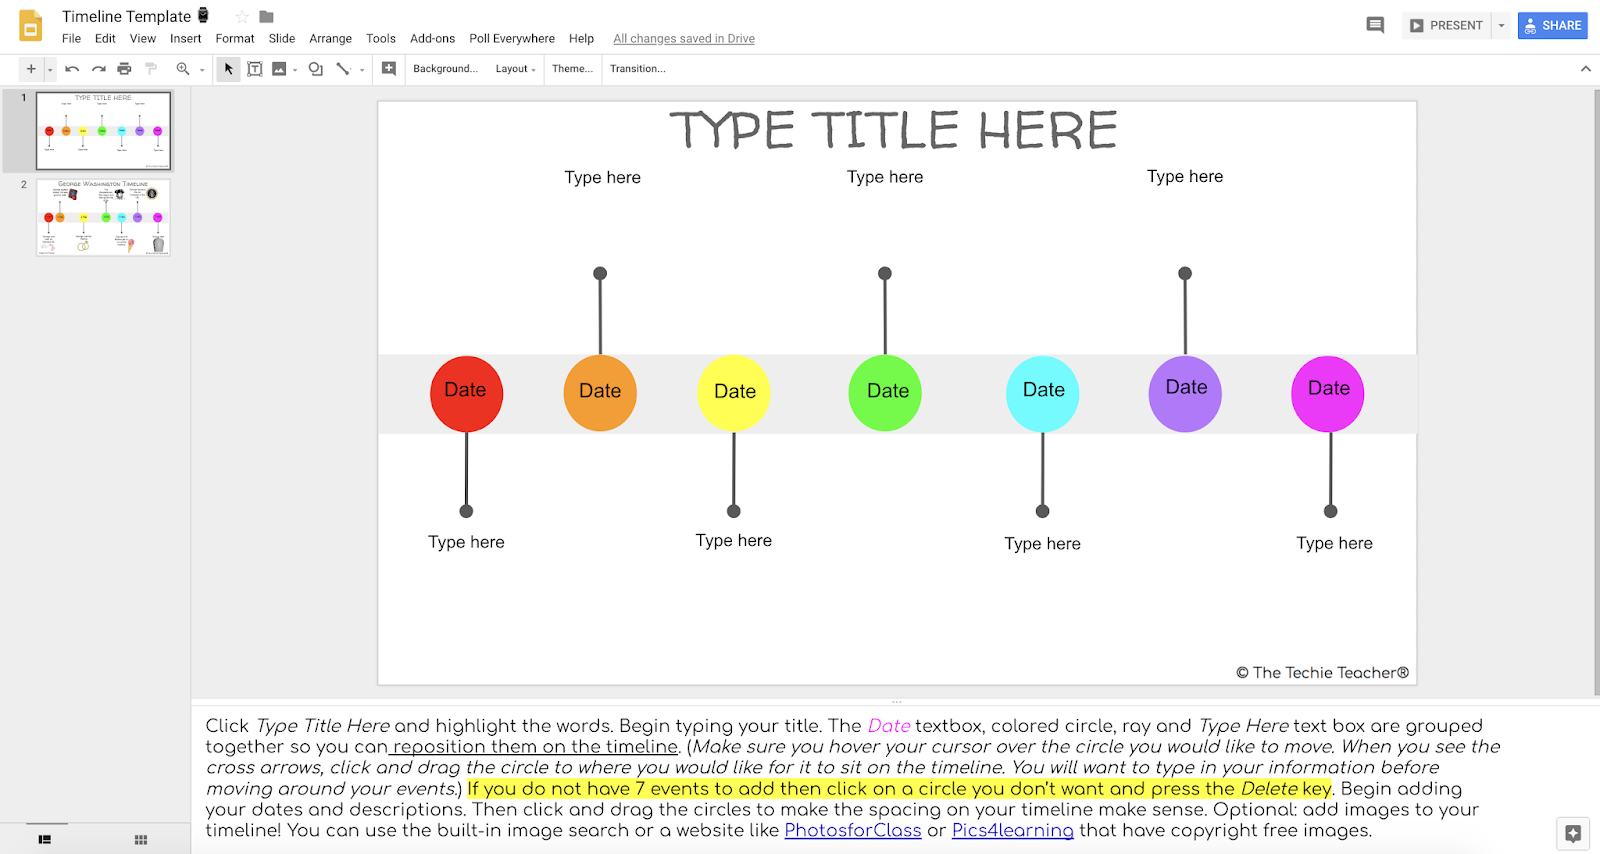1600x854 pixels.
Task: Open the Insert menu
Action: coord(185,38)
